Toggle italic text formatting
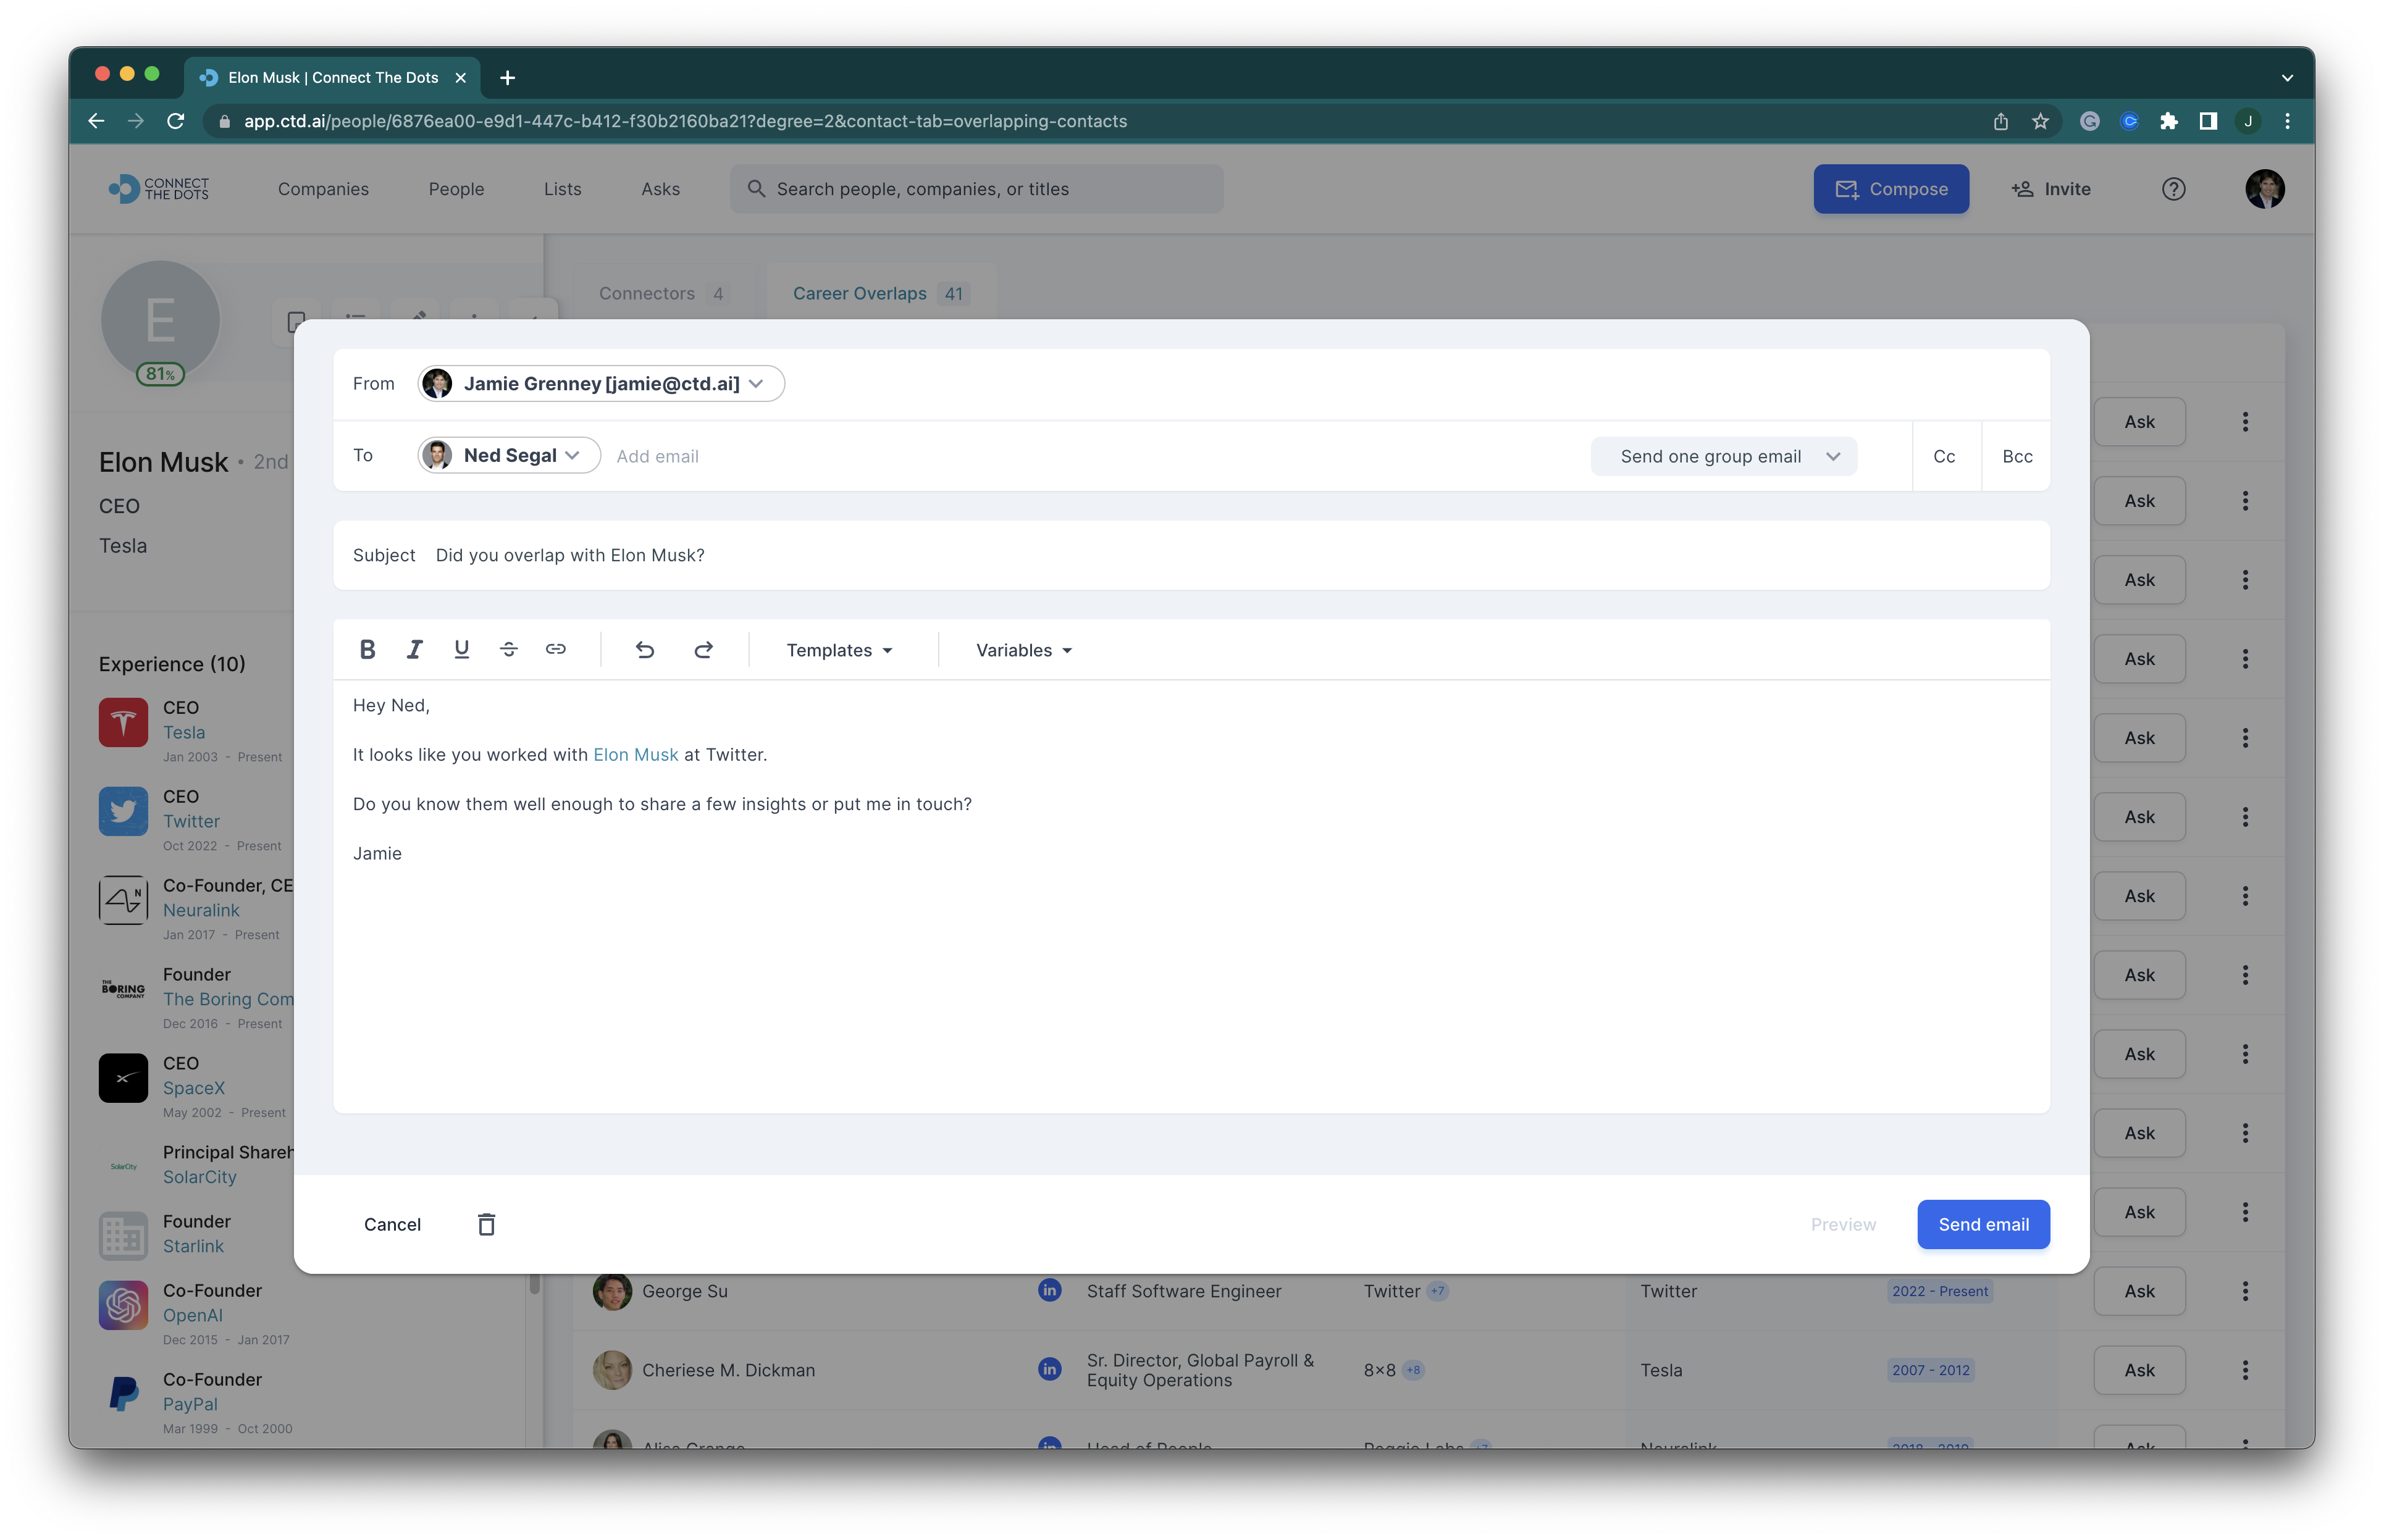This screenshot has height=1540, width=2384. pos(414,650)
